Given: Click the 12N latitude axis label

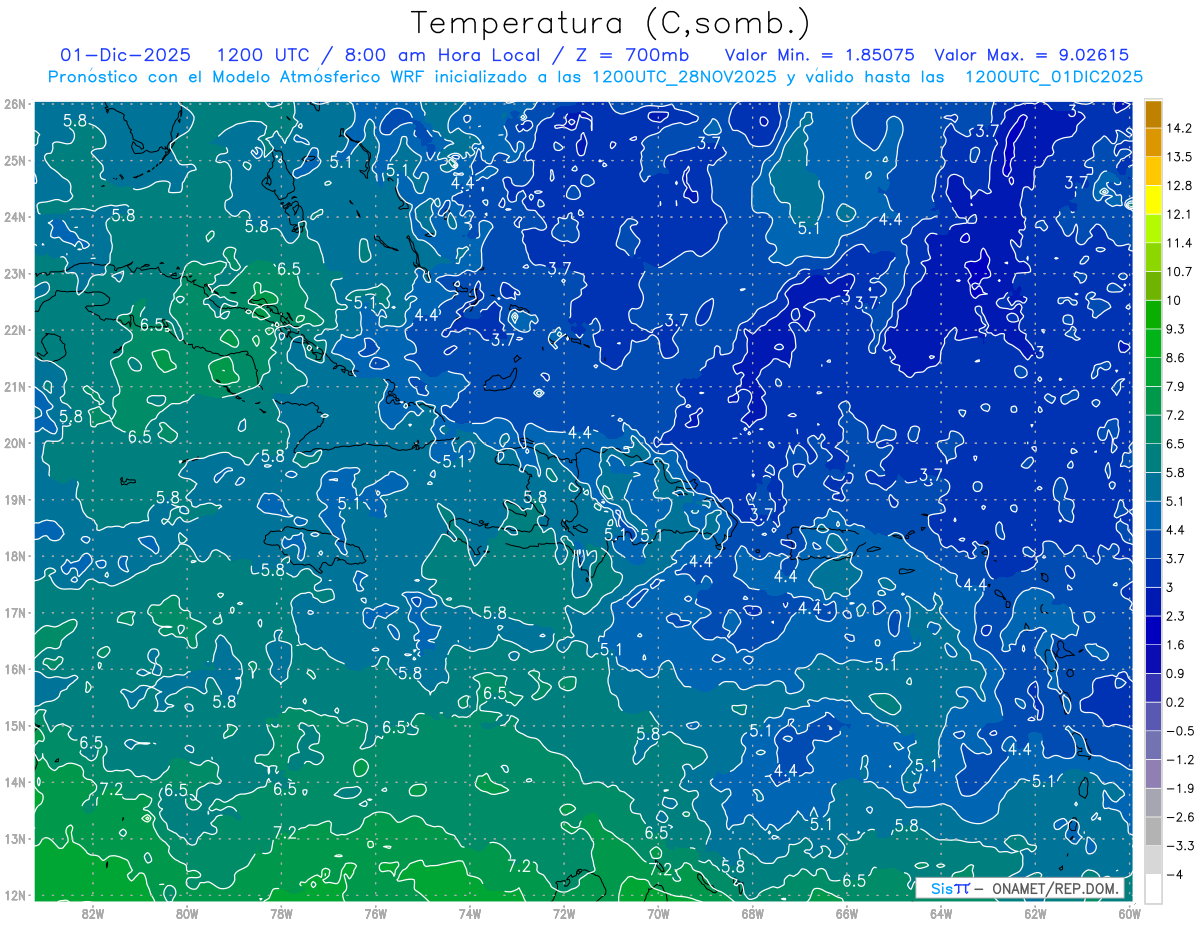Looking at the screenshot, I should coord(15,895).
